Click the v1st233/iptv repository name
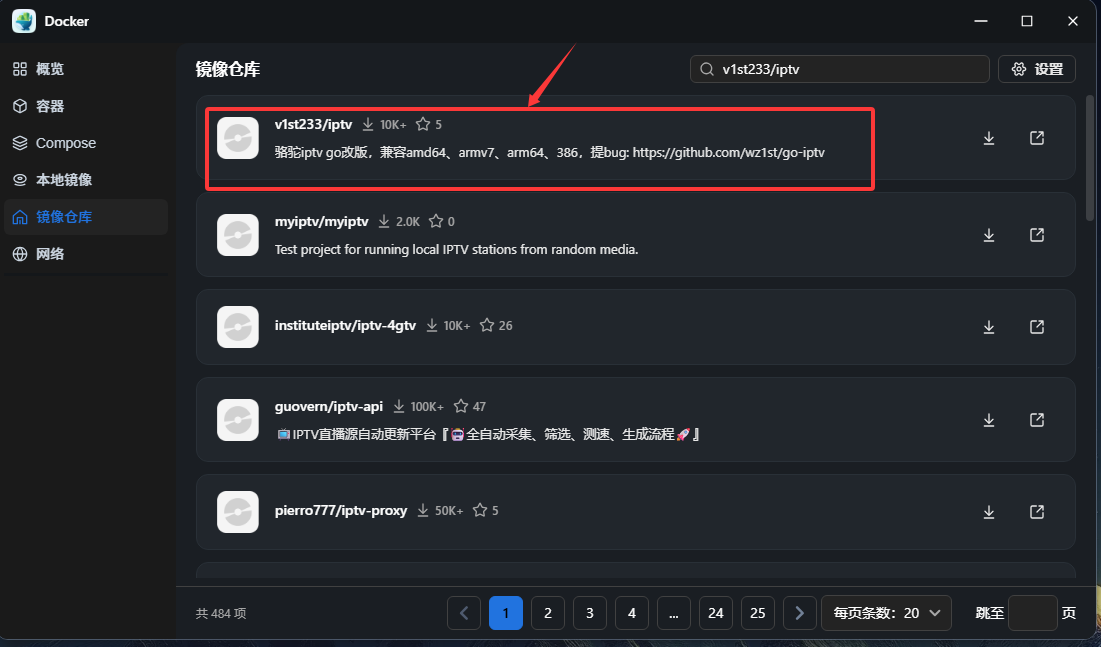1101x647 pixels. 313,124
